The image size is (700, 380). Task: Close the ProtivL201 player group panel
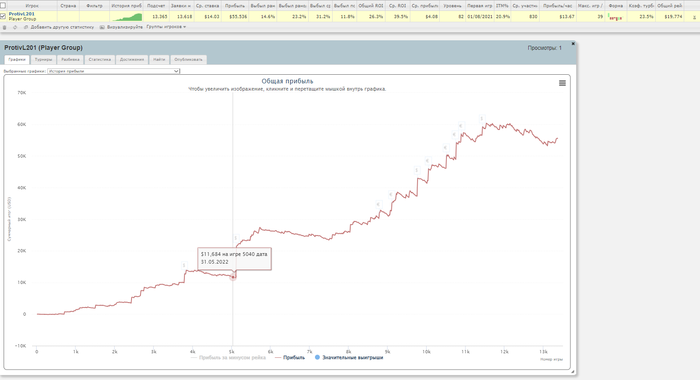pos(573,44)
